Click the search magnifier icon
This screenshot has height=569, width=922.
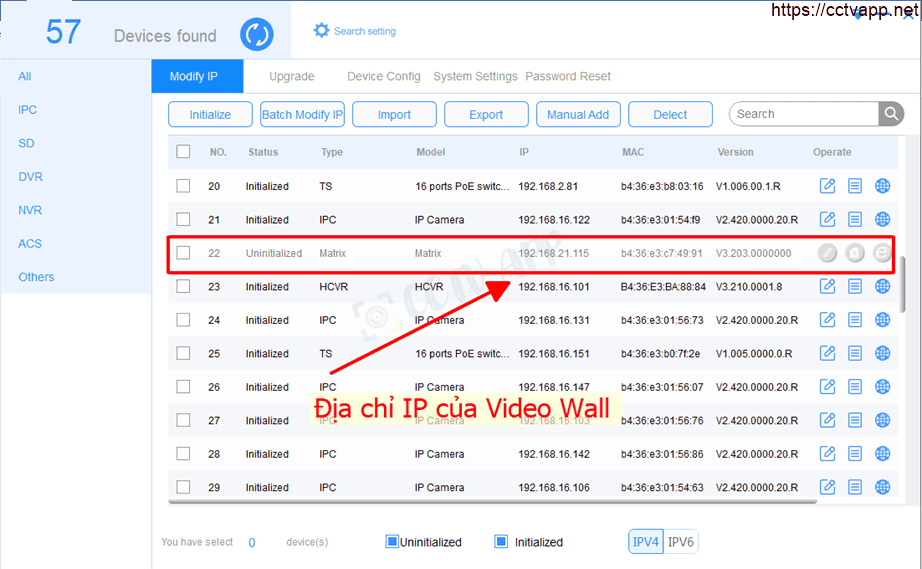[891, 114]
